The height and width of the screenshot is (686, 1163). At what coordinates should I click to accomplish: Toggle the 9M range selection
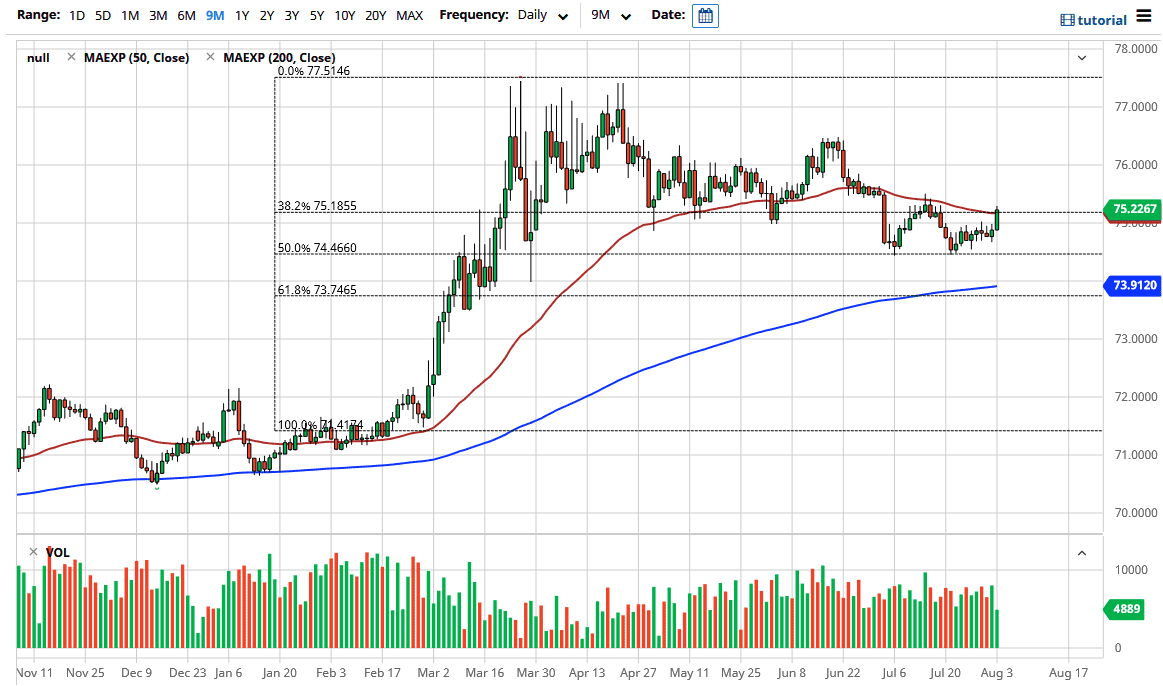tap(214, 16)
